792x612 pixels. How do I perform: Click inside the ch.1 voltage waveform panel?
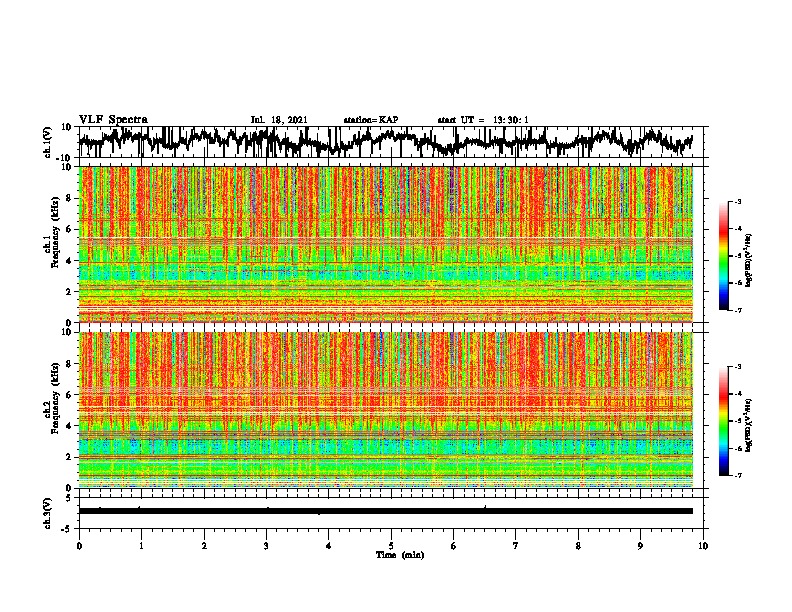click(x=390, y=142)
